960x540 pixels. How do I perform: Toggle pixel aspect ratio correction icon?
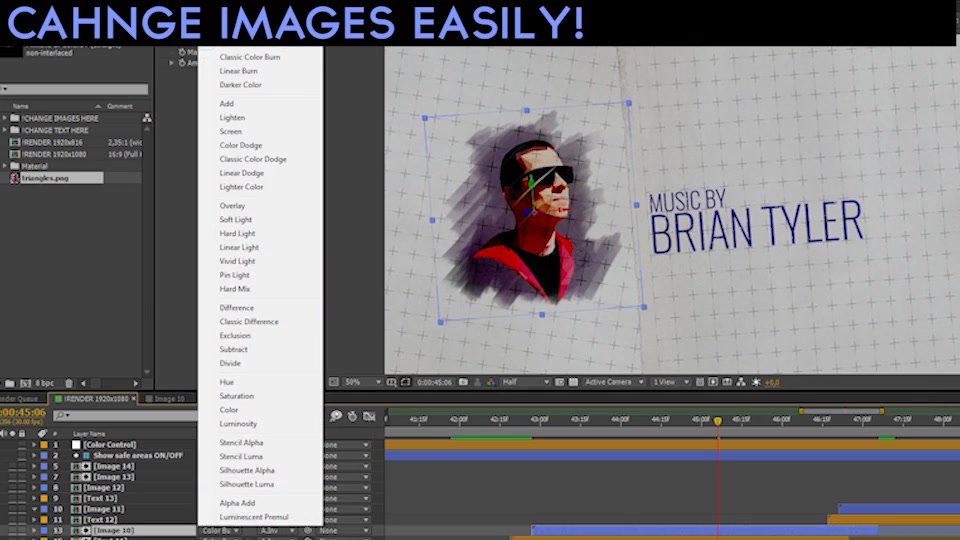[700, 382]
